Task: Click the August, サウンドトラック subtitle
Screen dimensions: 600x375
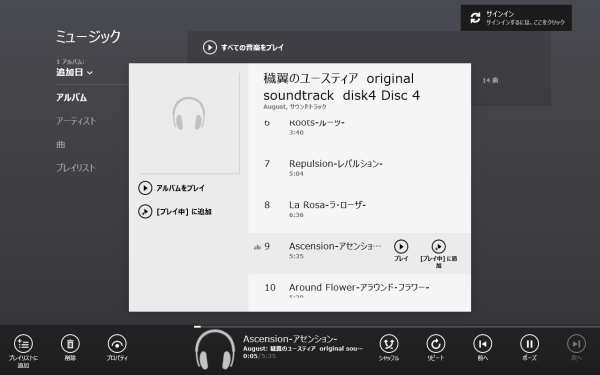Action: (x=295, y=107)
